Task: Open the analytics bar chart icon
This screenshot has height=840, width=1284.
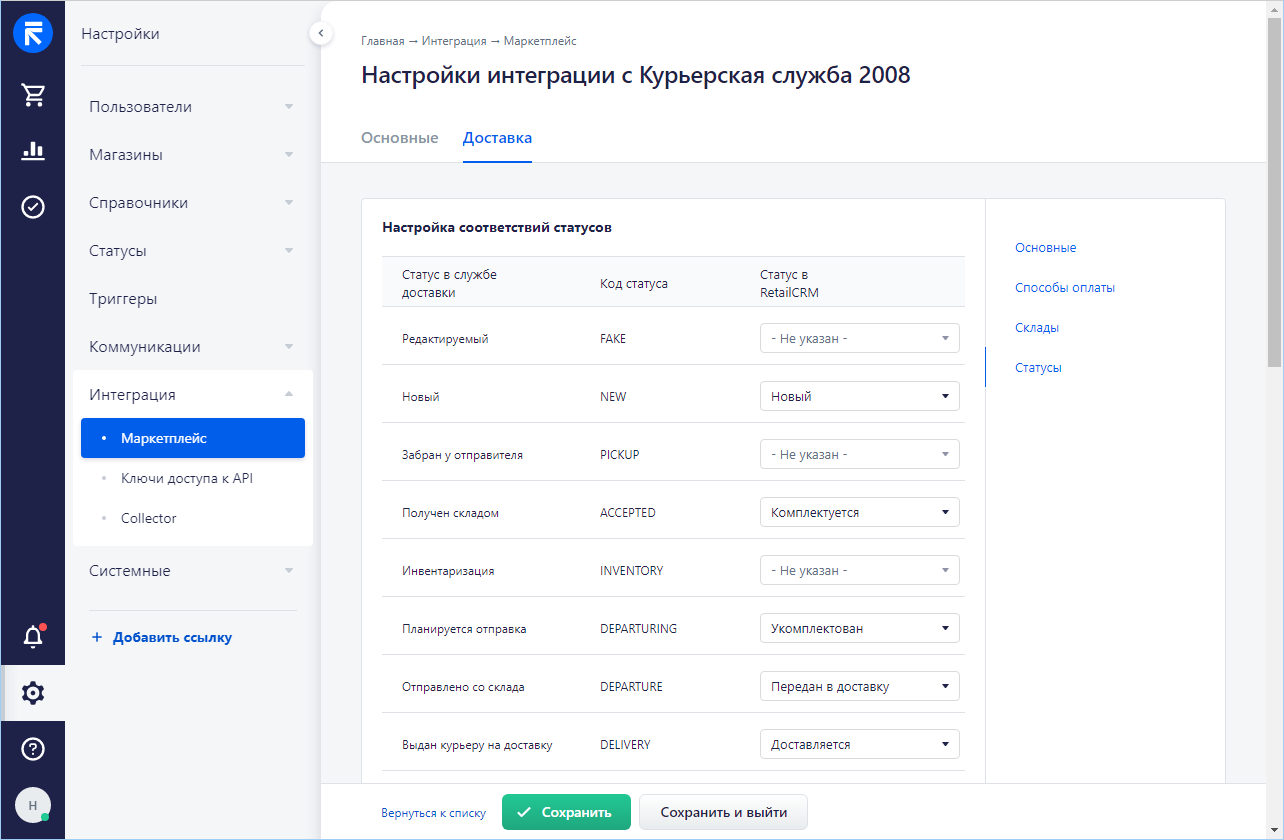Action: tap(33, 151)
